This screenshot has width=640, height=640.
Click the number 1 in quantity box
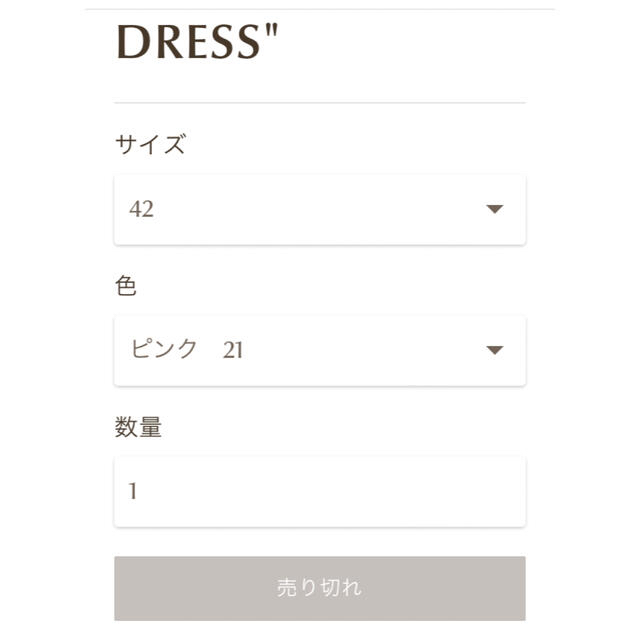[133, 491]
